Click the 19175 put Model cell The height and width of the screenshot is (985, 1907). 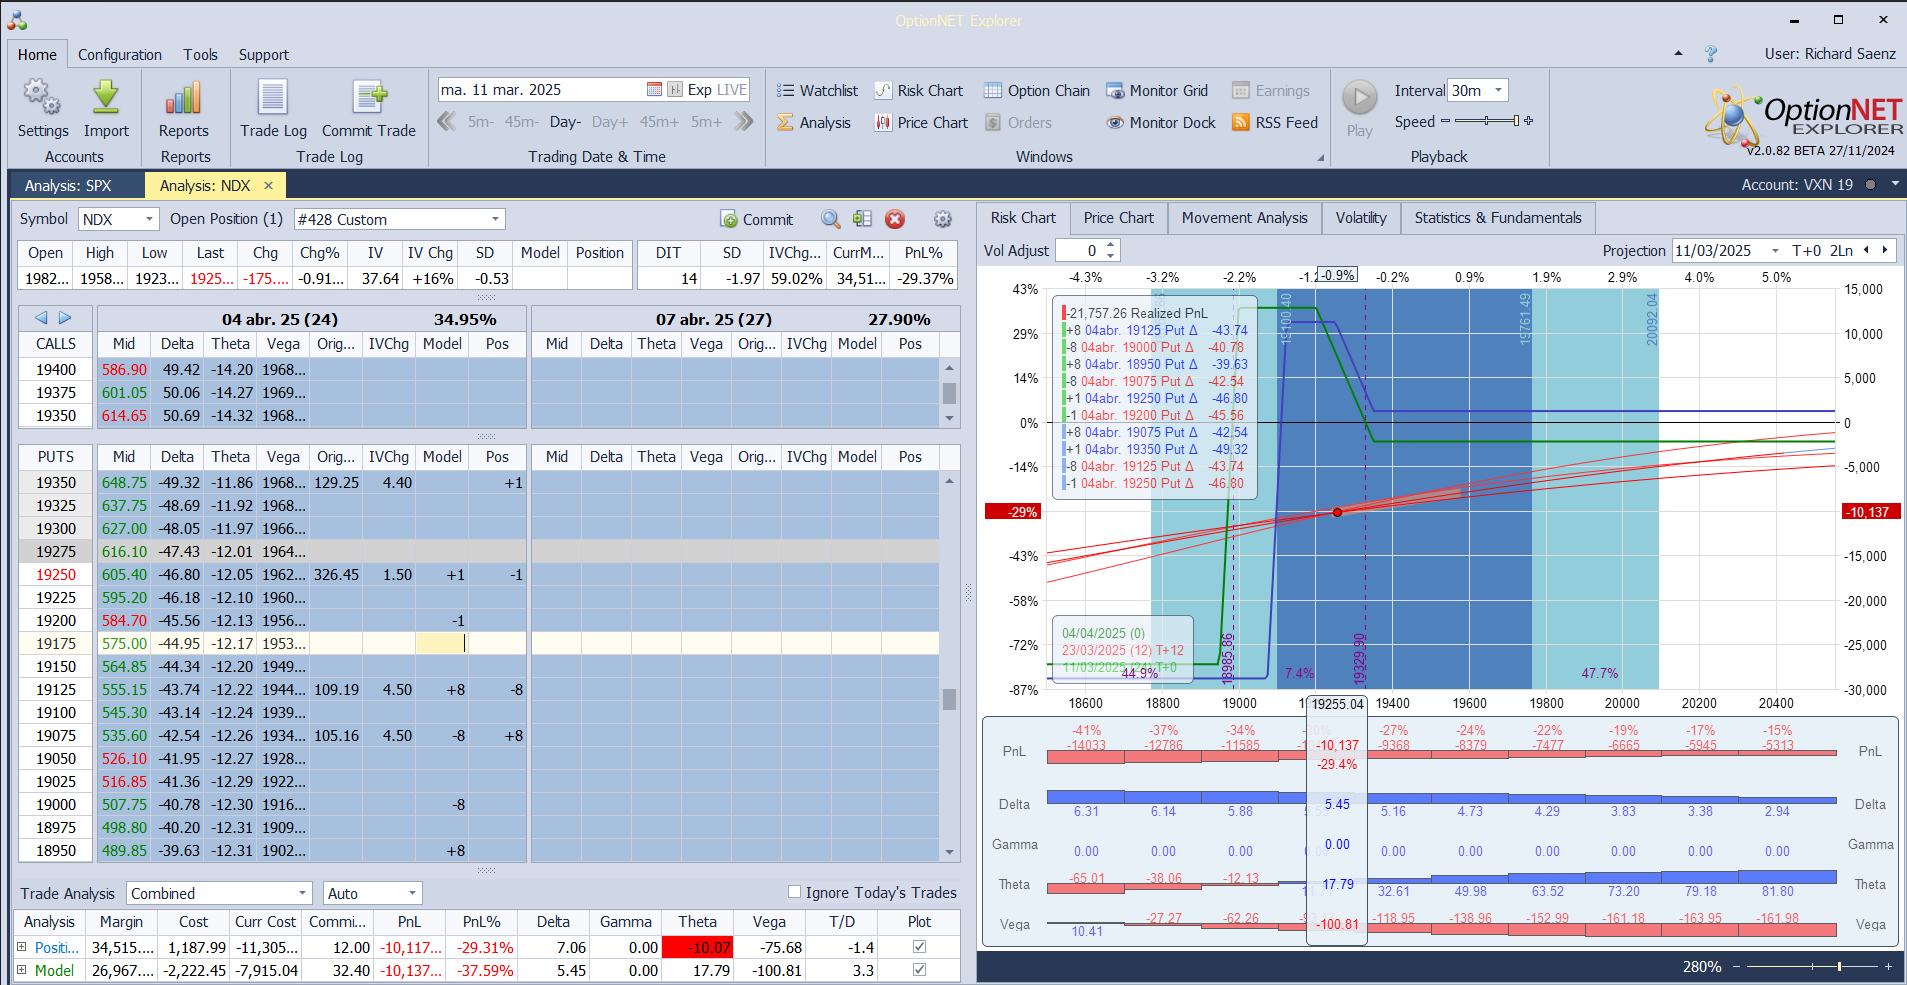coord(441,643)
